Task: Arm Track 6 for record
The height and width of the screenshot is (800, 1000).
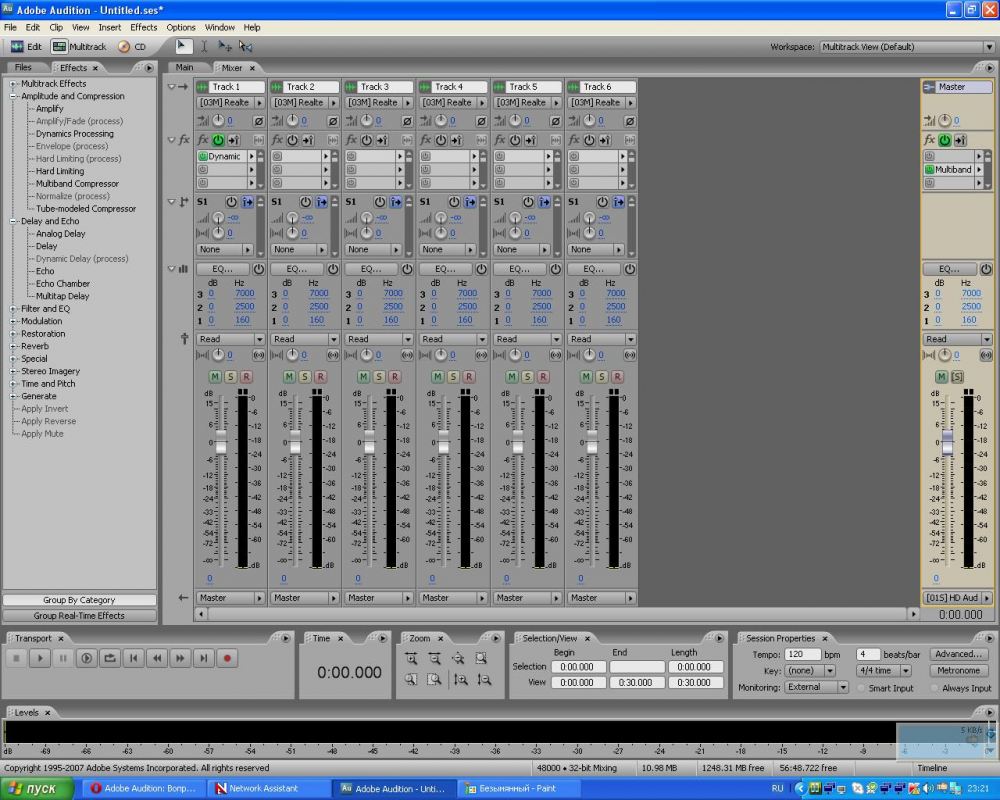Action: pyautogui.click(x=617, y=377)
